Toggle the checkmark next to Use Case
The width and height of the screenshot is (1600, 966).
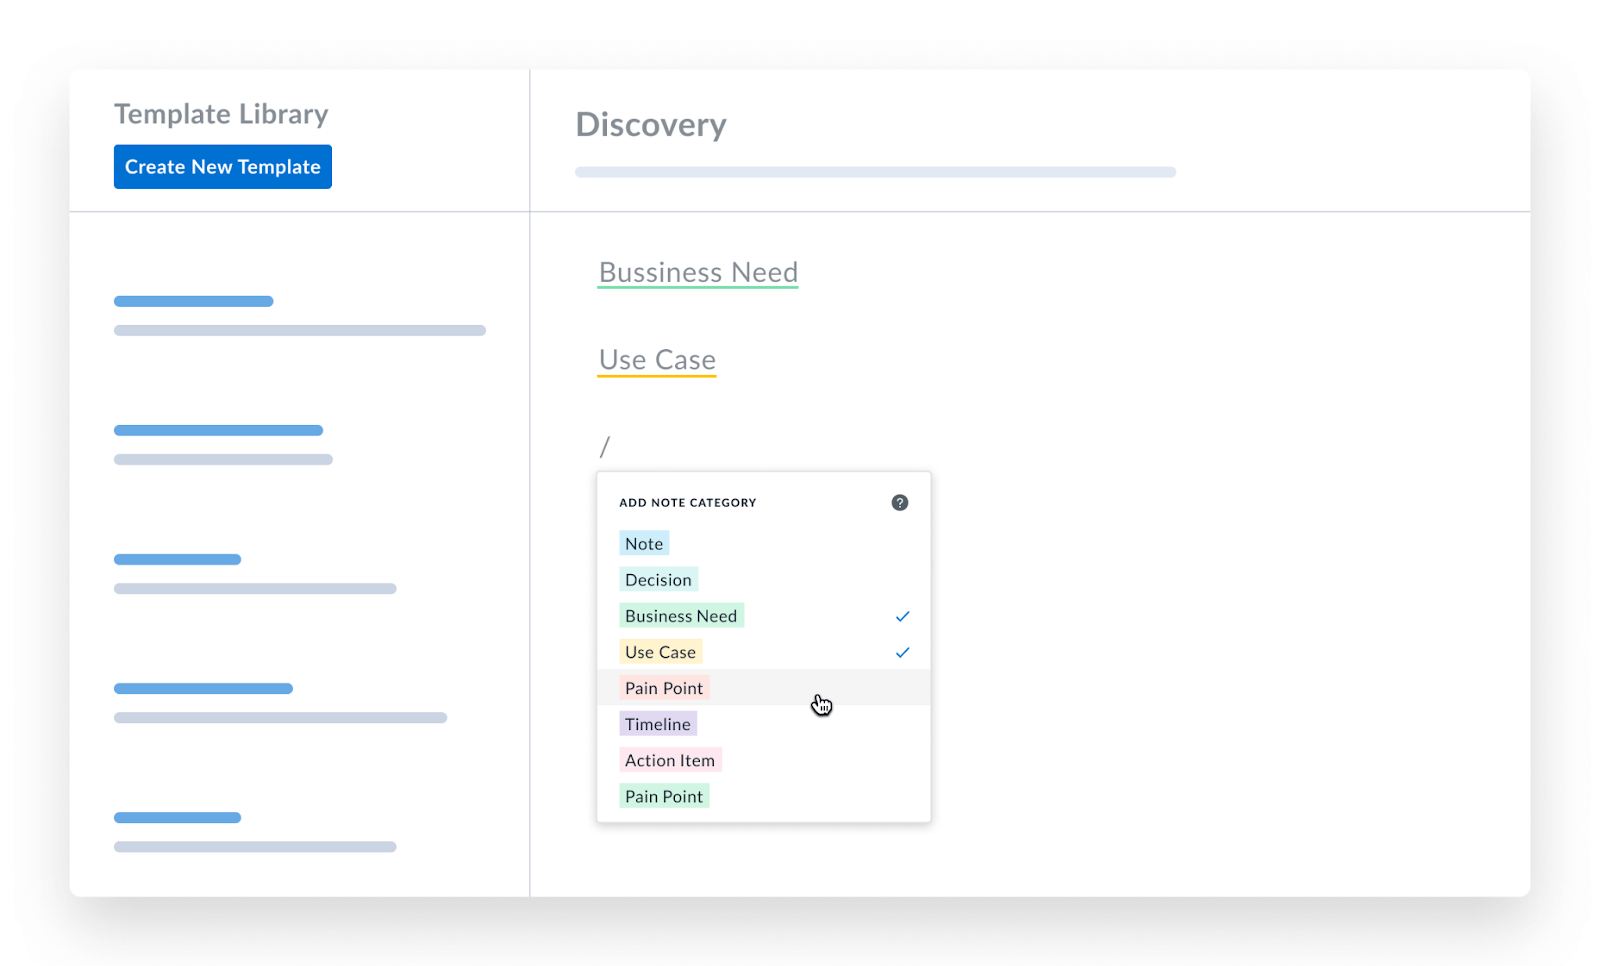[902, 652]
